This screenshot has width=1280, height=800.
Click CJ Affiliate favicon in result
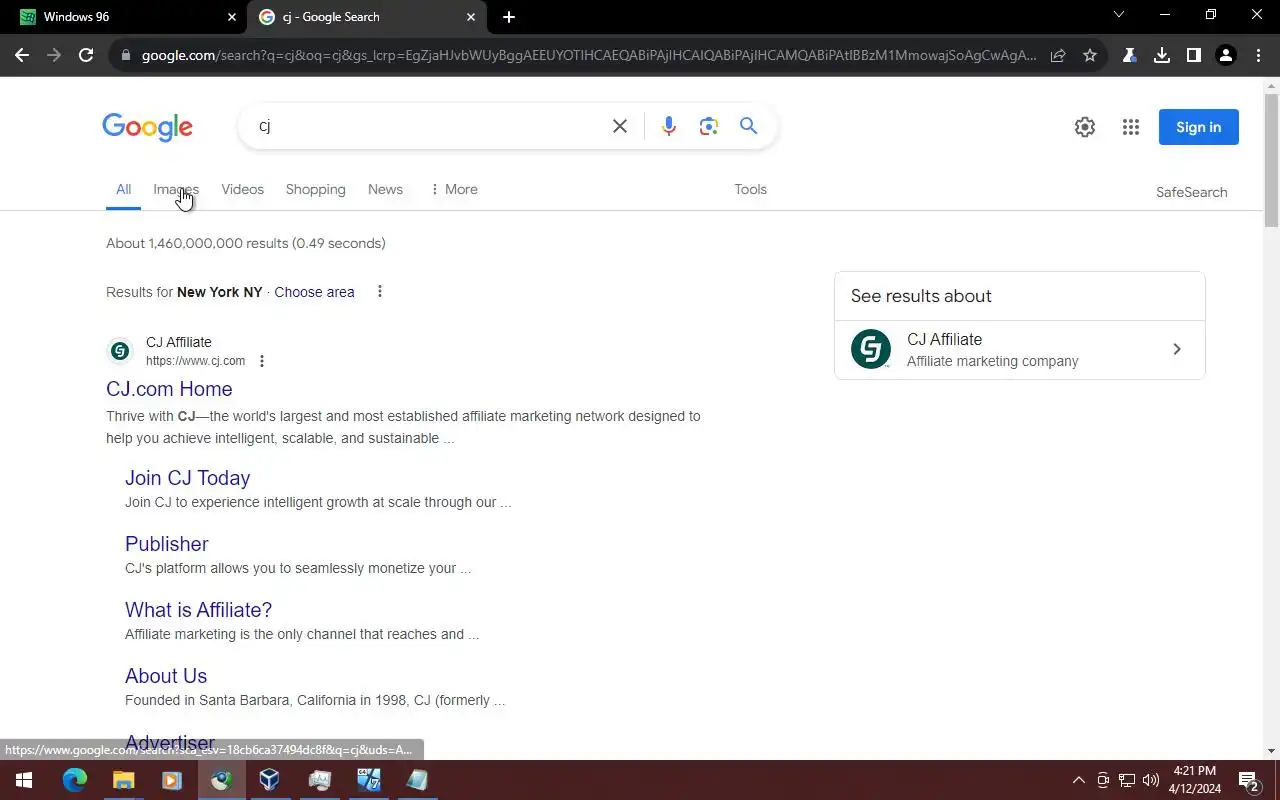[120, 351]
